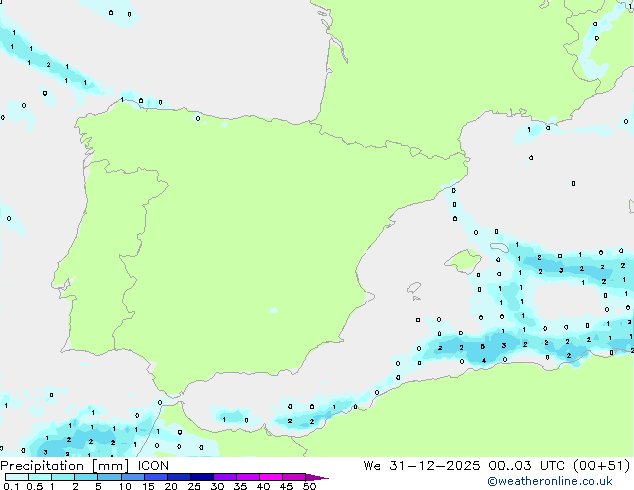This screenshot has width=634, height=490.
Task: Click the 'We' weekday abbreviation
Action: (x=372, y=466)
